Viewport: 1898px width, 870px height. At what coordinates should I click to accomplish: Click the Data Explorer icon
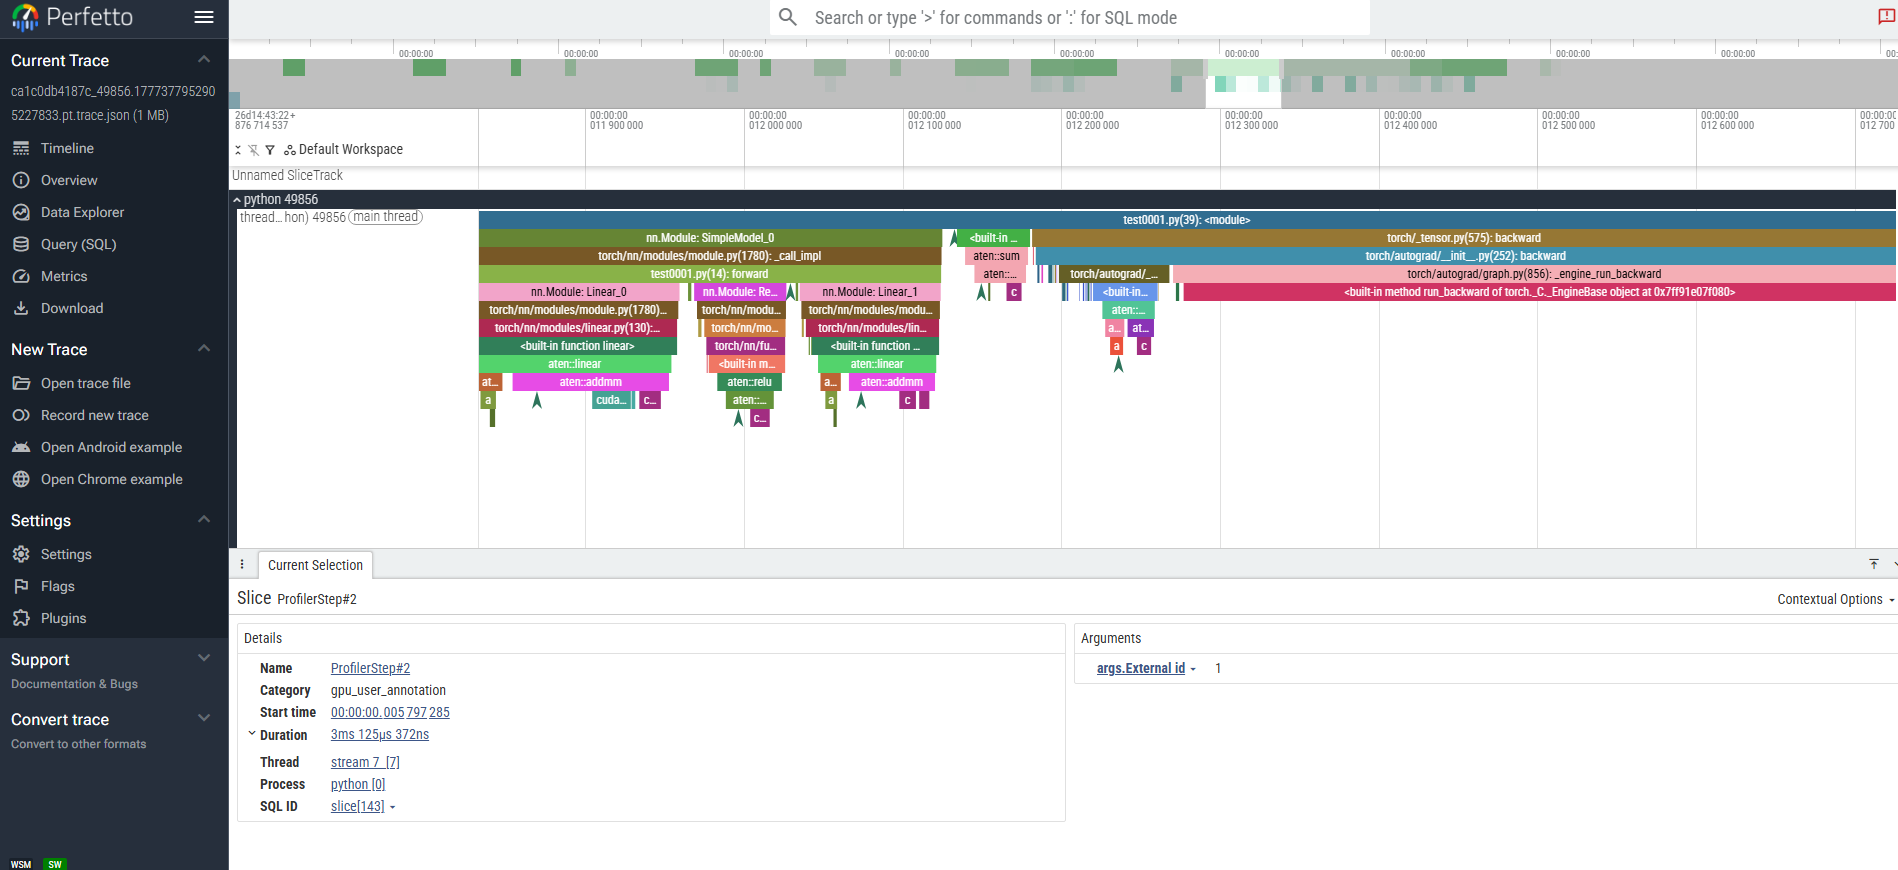[21, 212]
